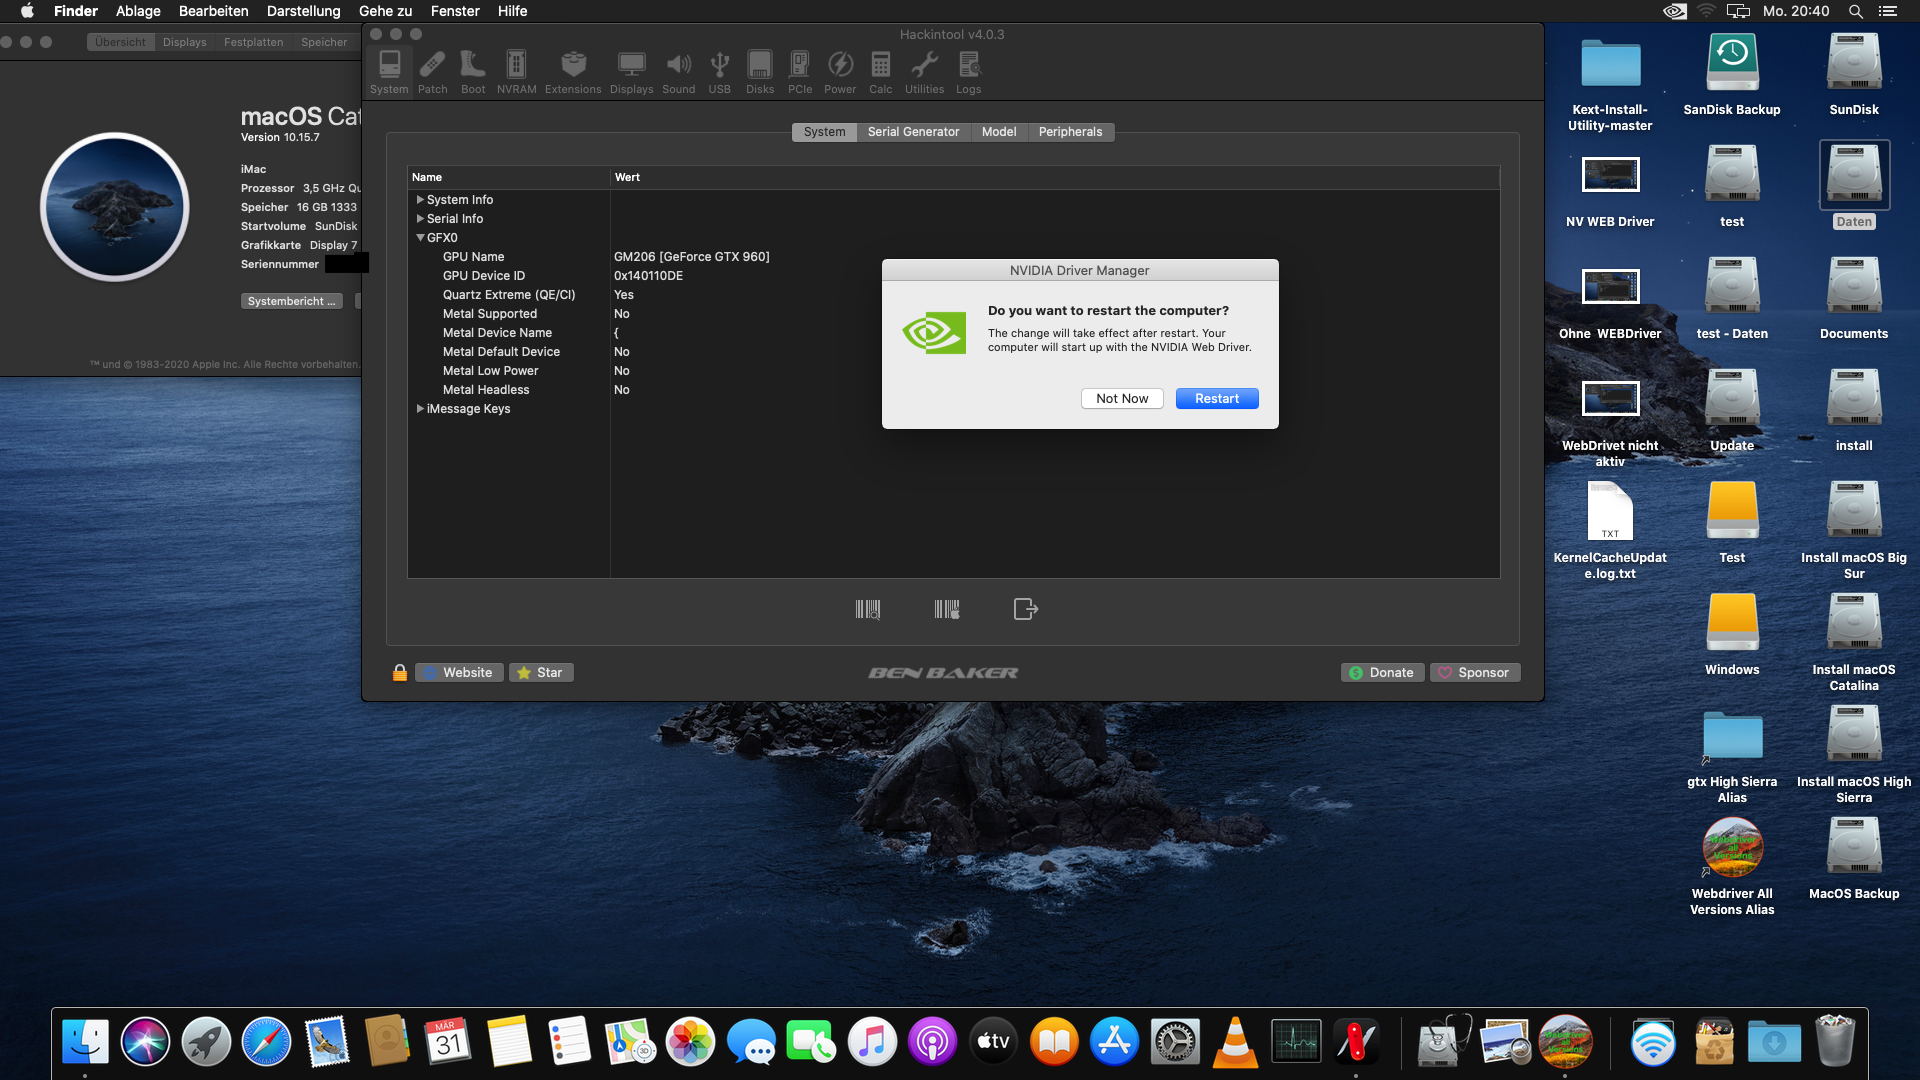This screenshot has height=1080, width=1920.
Task: Open the PCIe toolbar section
Action: pyautogui.click(x=799, y=72)
